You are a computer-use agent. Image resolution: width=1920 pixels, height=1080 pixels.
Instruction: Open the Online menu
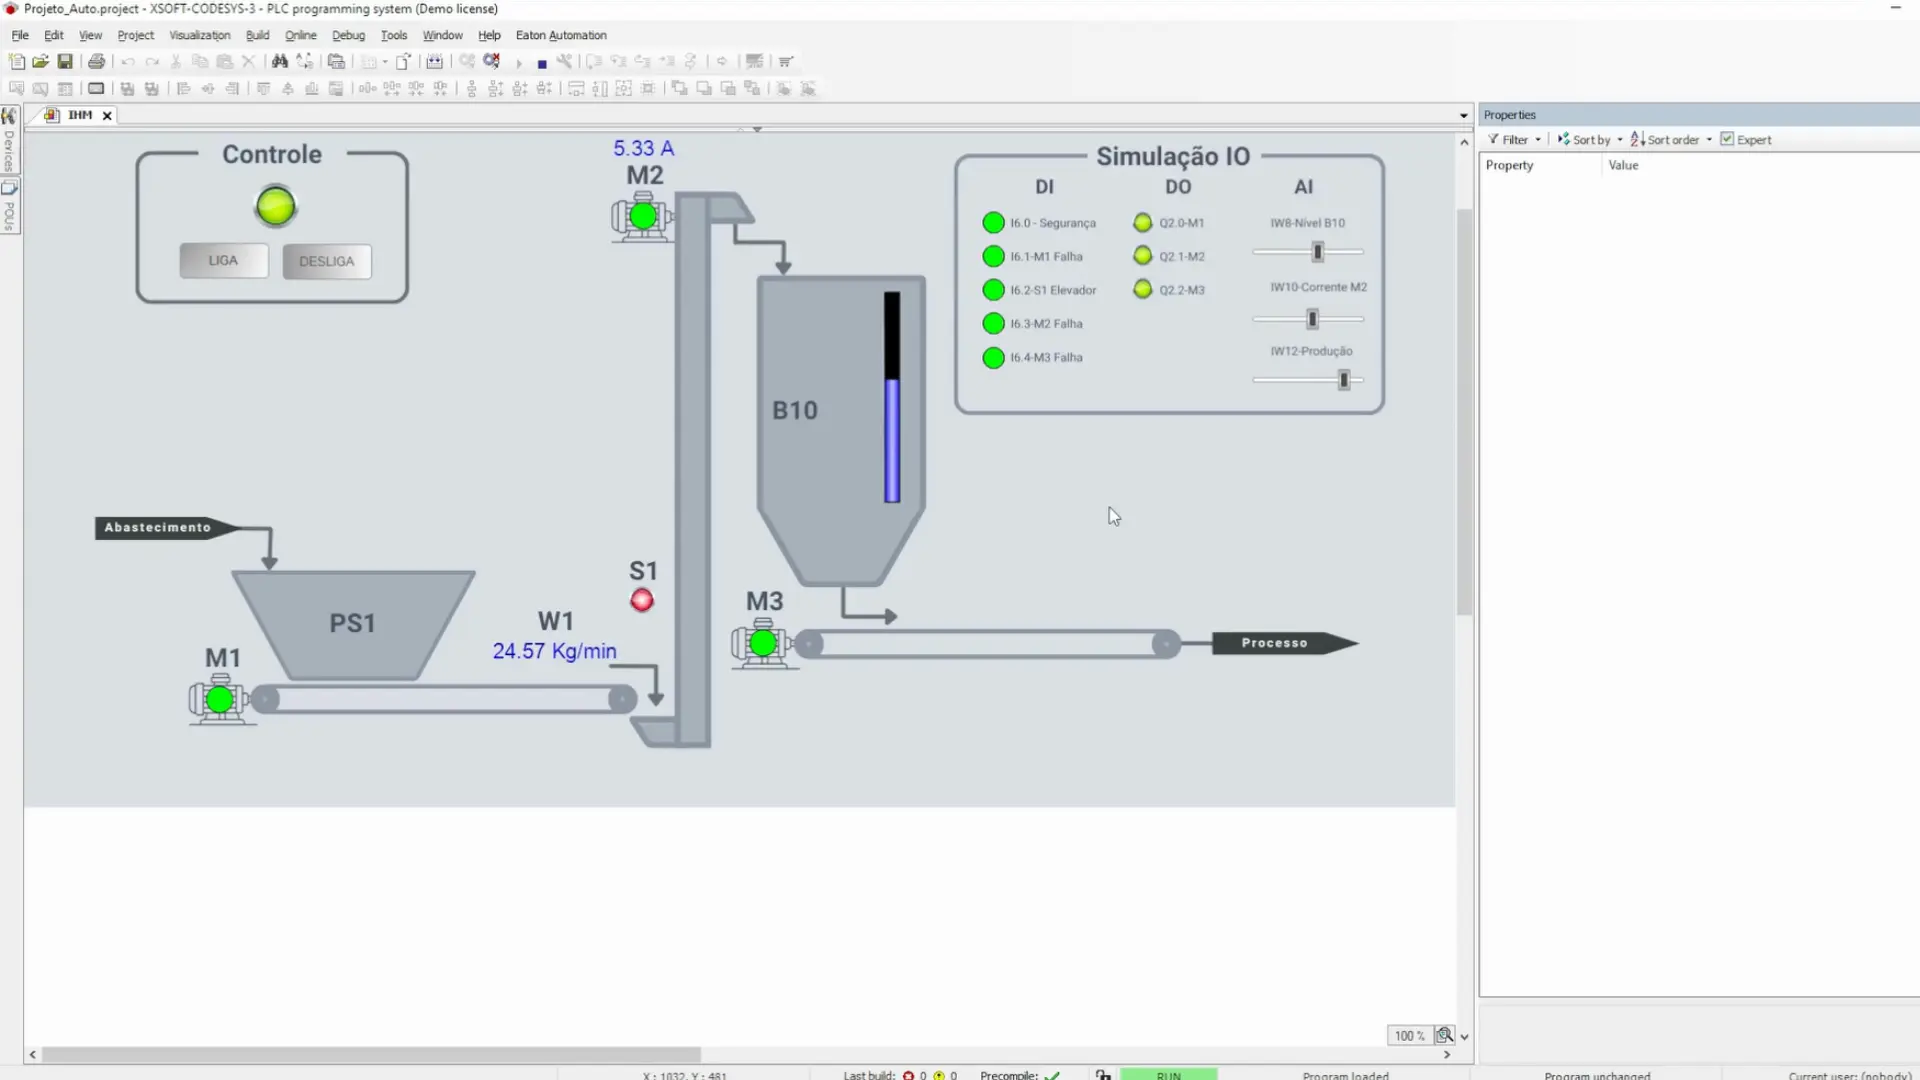coord(300,35)
